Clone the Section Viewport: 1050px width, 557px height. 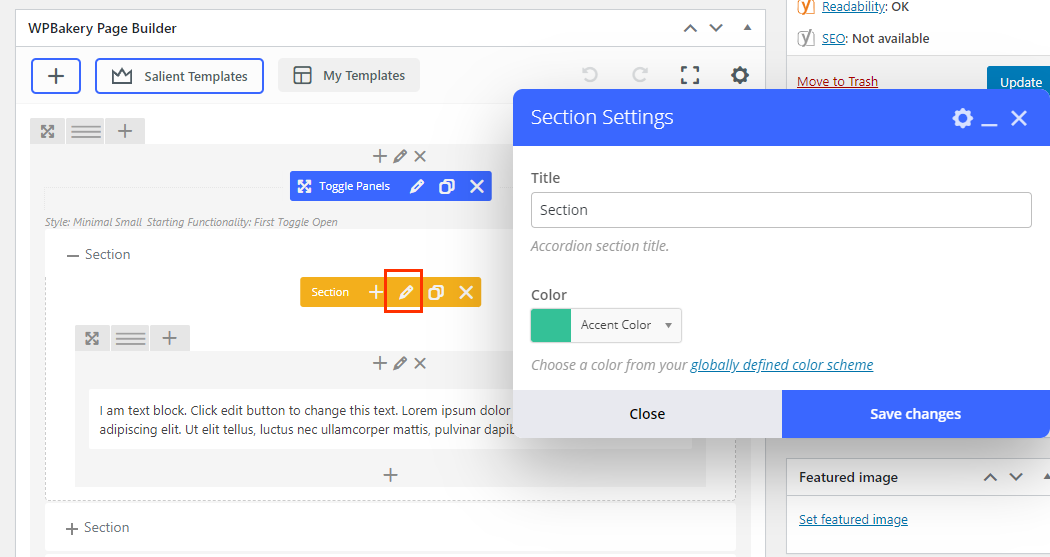[436, 292]
